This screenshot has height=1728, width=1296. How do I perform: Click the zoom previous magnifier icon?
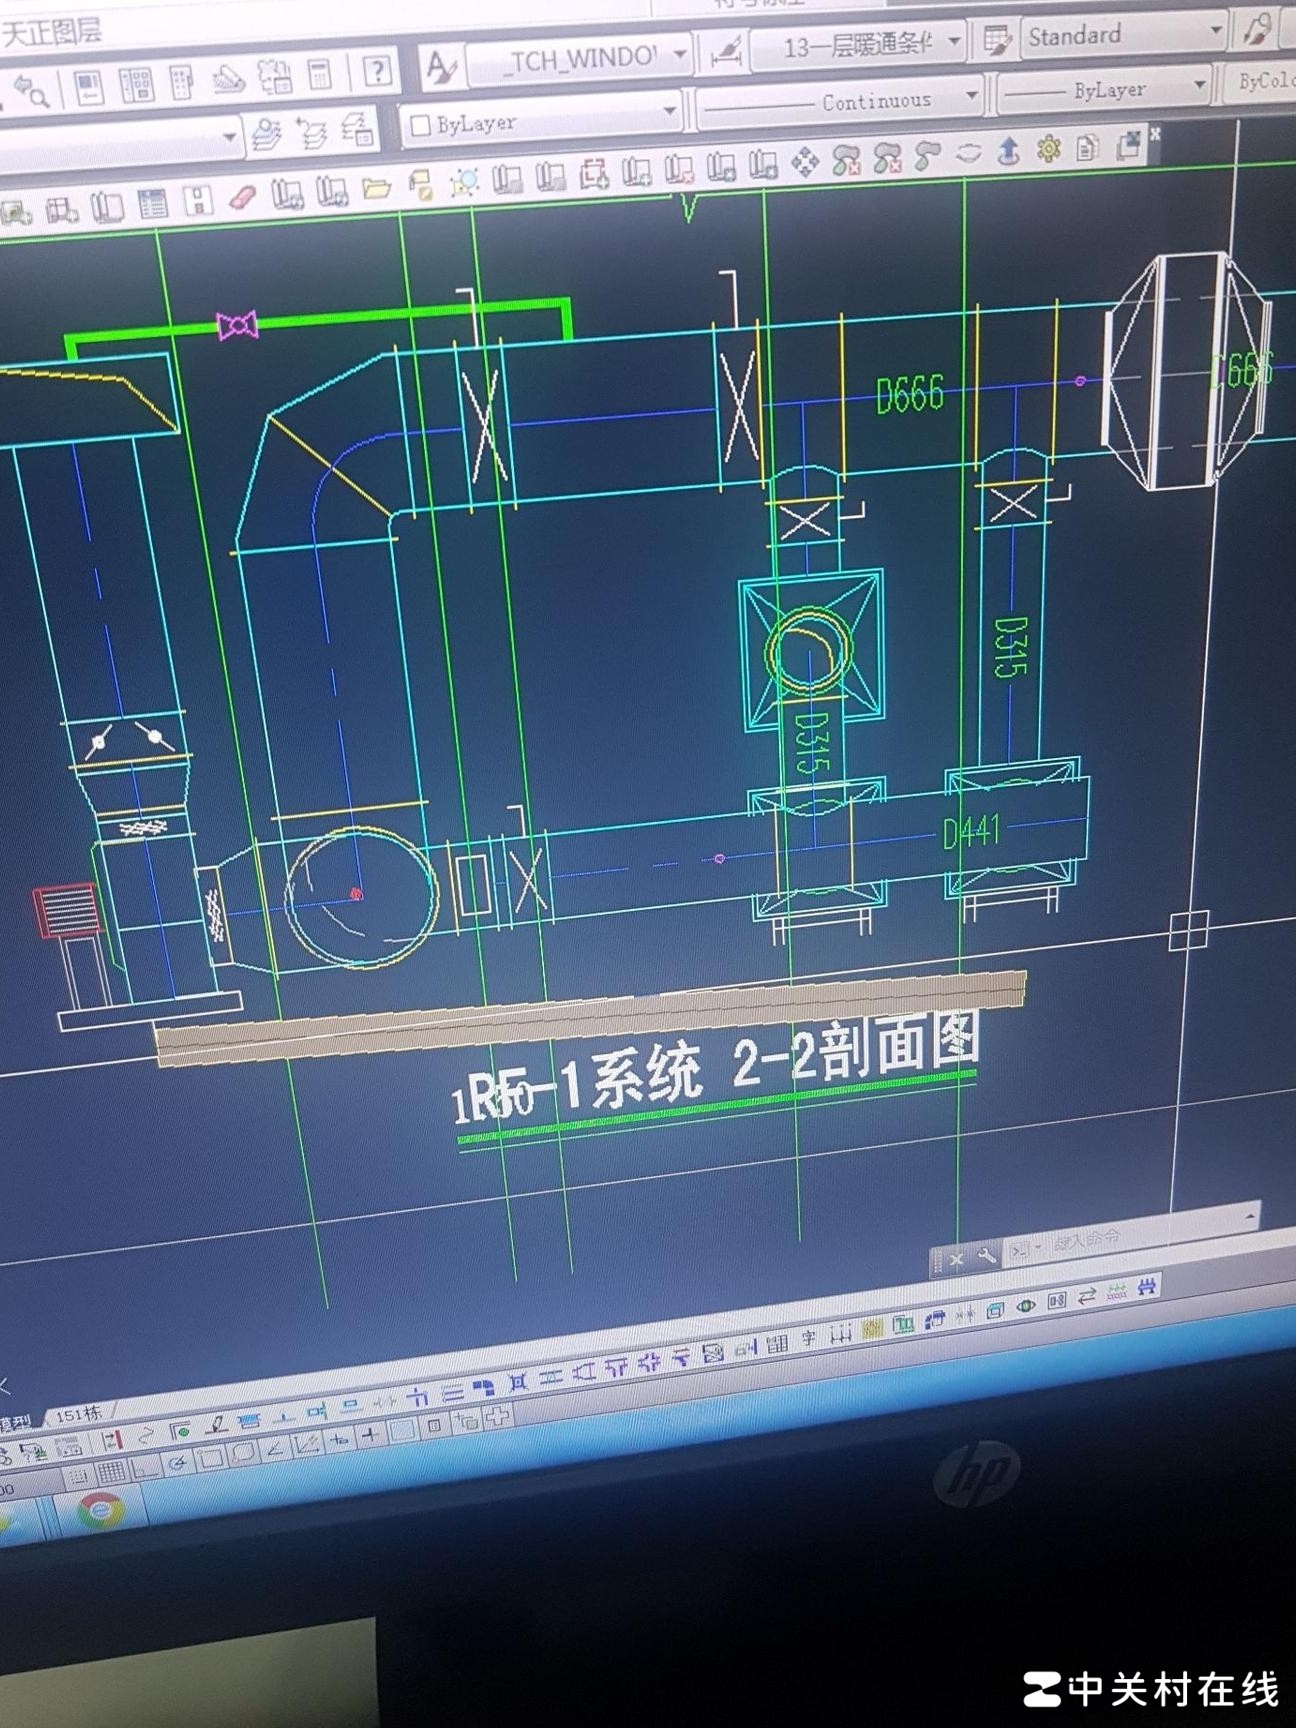(30, 93)
